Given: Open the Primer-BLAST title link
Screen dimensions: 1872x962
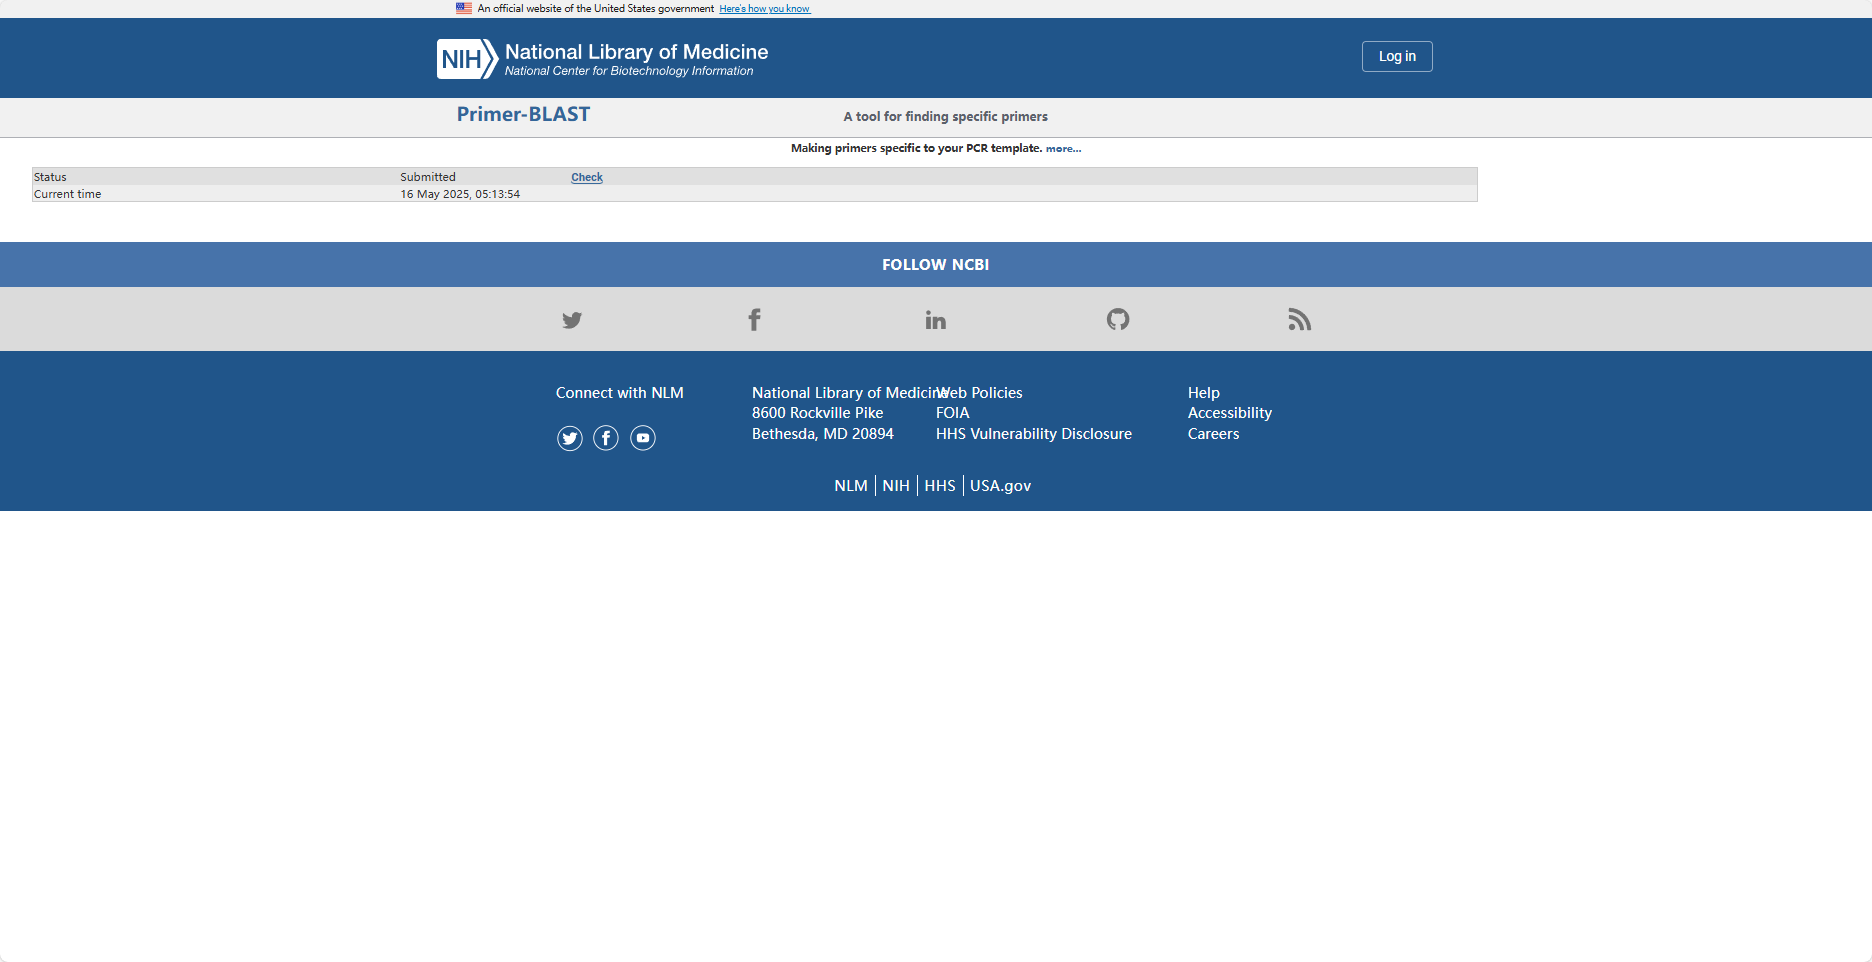Looking at the screenshot, I should pyautogui.click(x=523, y=114).
